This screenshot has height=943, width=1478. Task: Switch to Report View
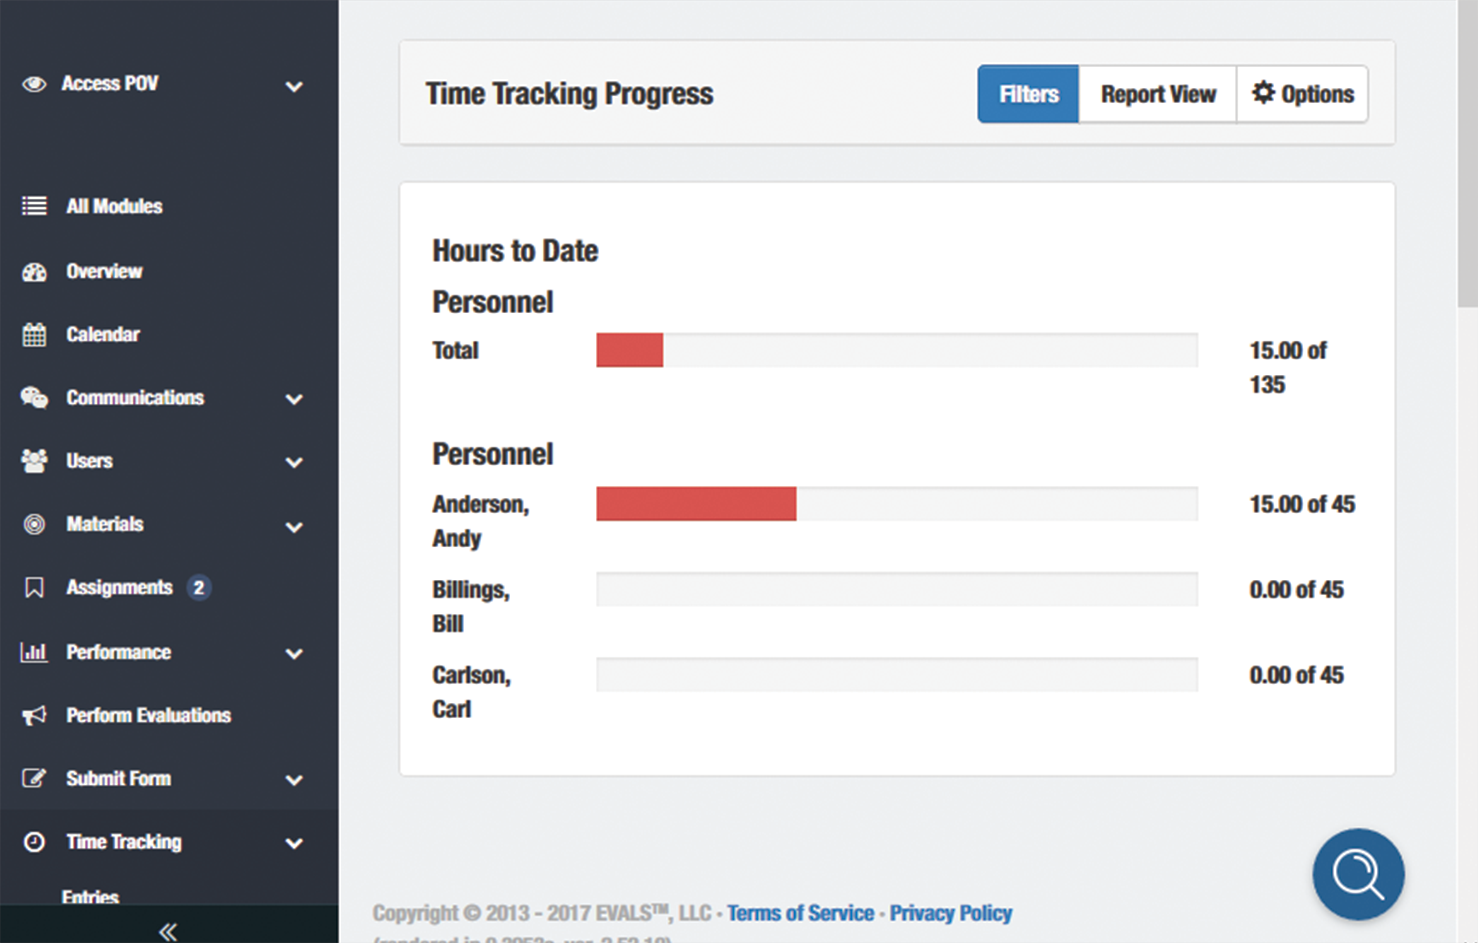click(x=1158, y=94)
